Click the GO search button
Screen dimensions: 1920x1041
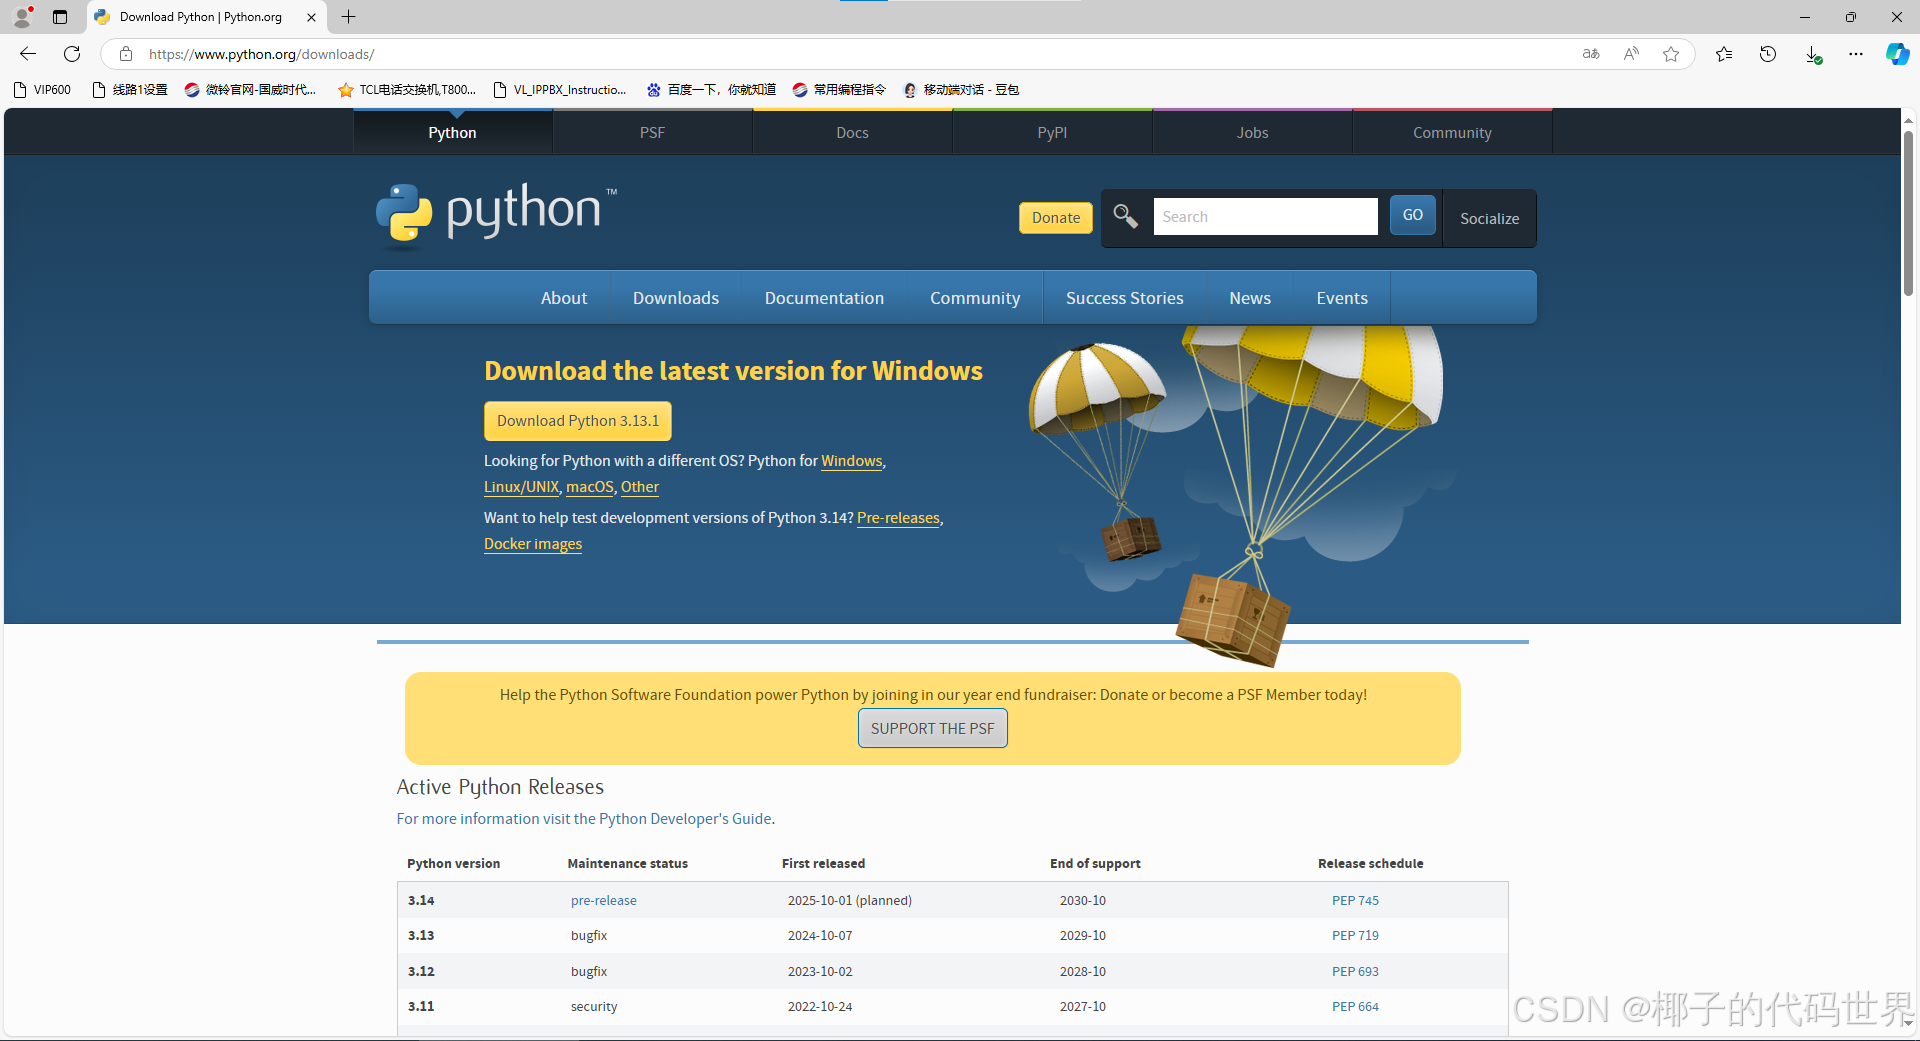[1412, 215]
